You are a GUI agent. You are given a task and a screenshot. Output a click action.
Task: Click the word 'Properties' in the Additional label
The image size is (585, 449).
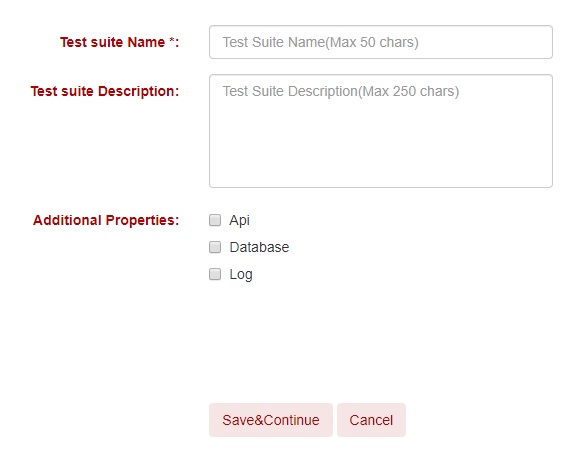click(x=141, y=220)
